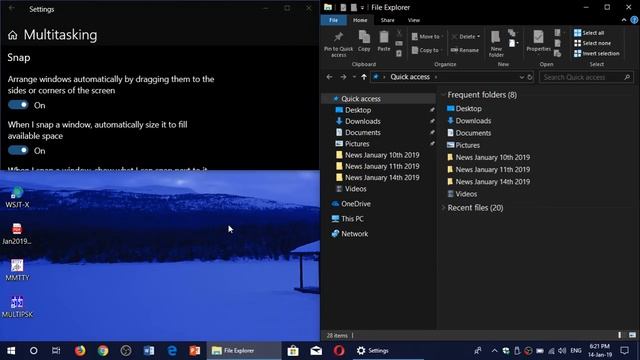Click the Search Quick access field
This screenshot has width=640, height=360.
pos(586,77)
